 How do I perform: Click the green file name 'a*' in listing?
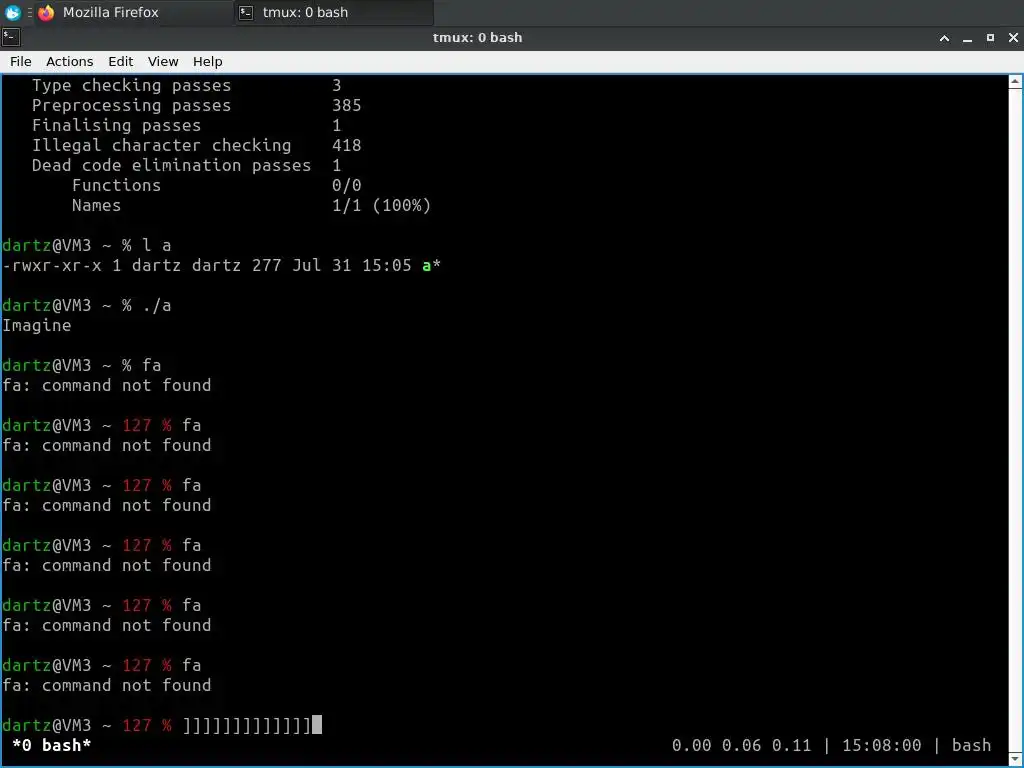(431, 265)
